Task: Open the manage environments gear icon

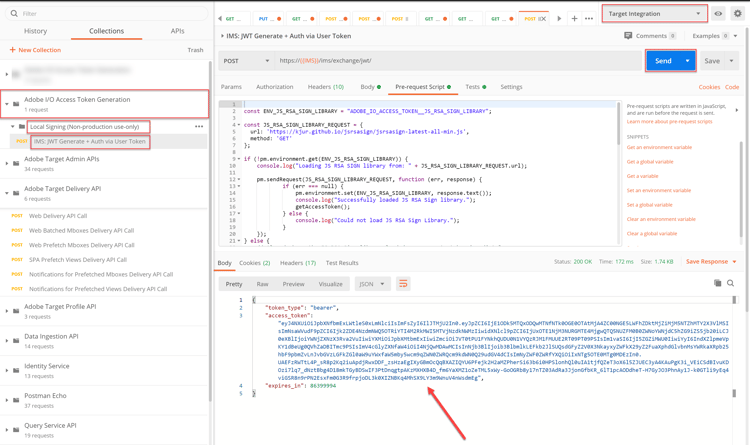Action: pos(738,14)
